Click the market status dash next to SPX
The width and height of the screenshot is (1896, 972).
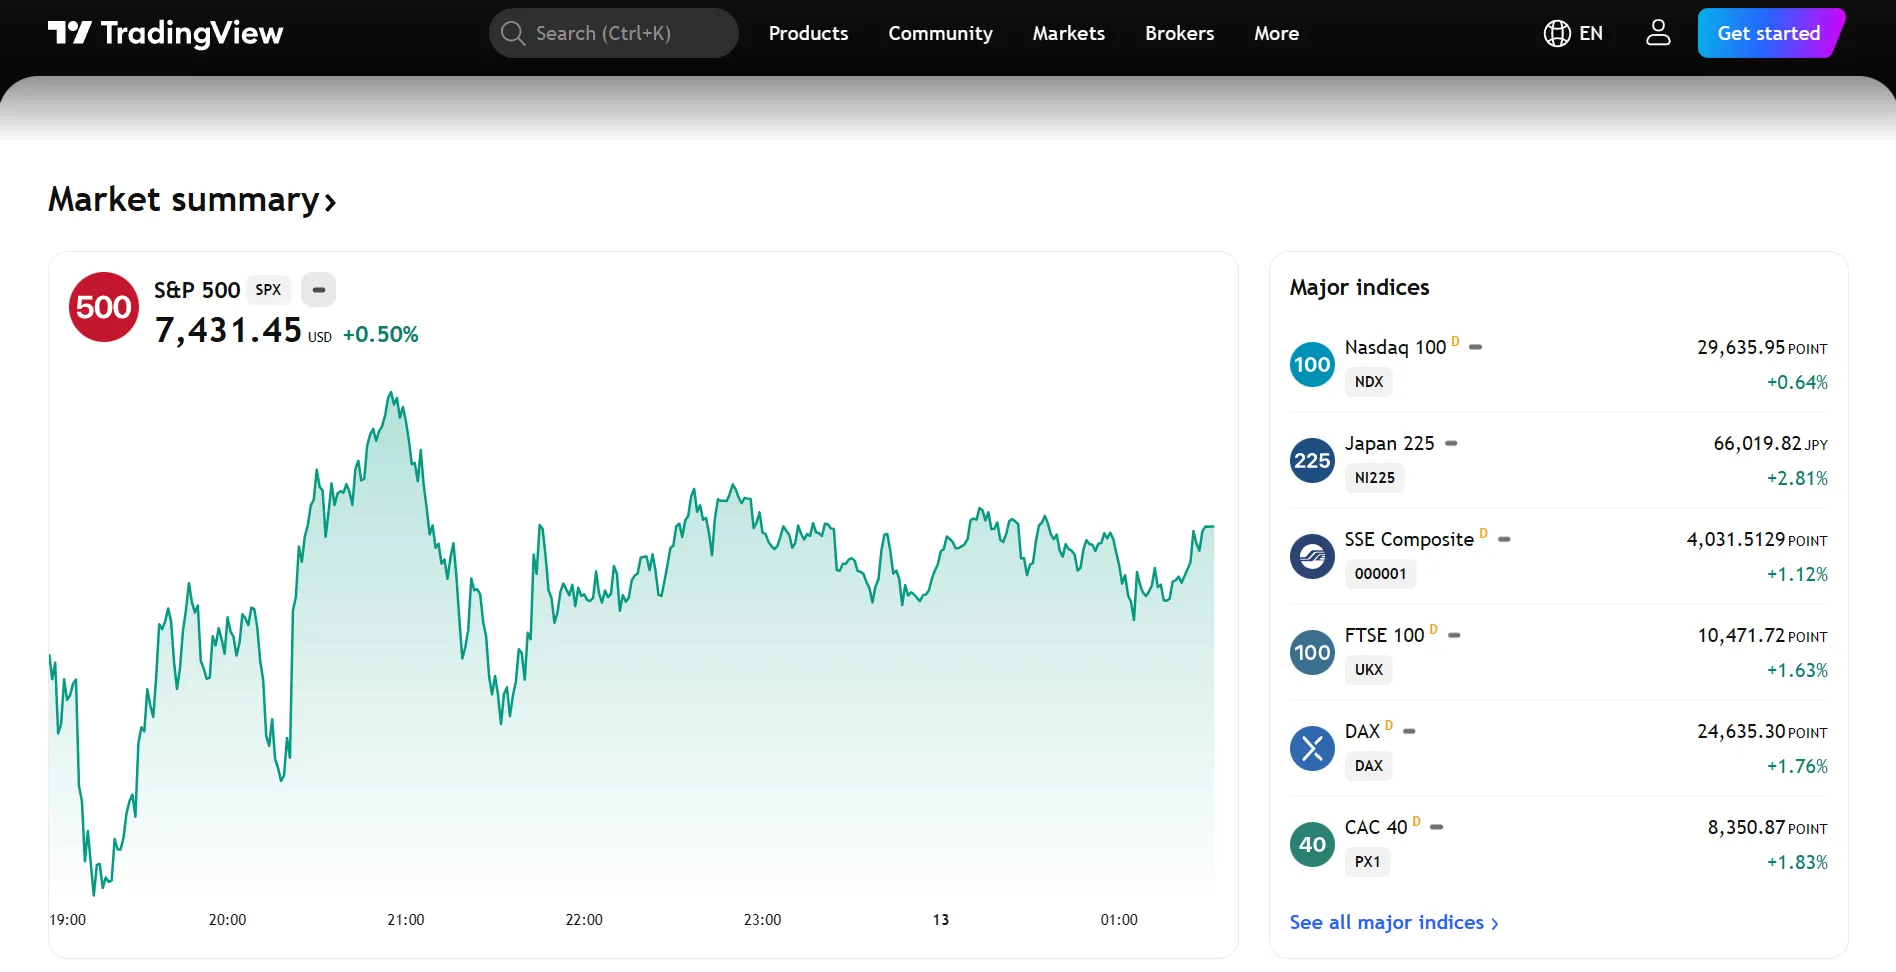(318, 290)
